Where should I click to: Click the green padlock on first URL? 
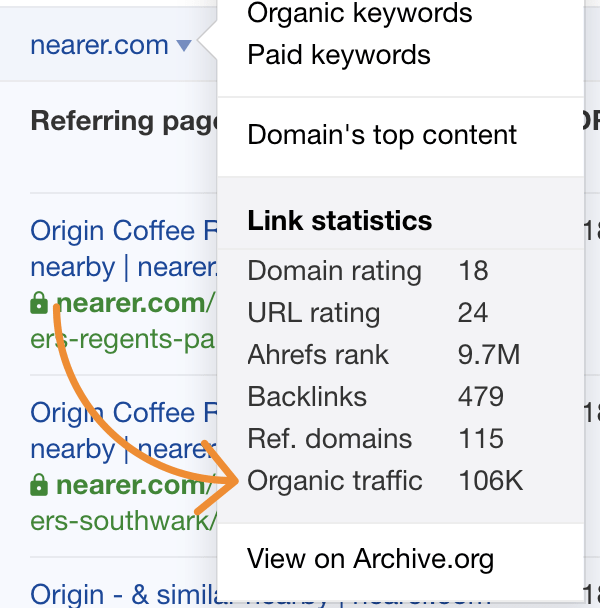tap(40, 303)
